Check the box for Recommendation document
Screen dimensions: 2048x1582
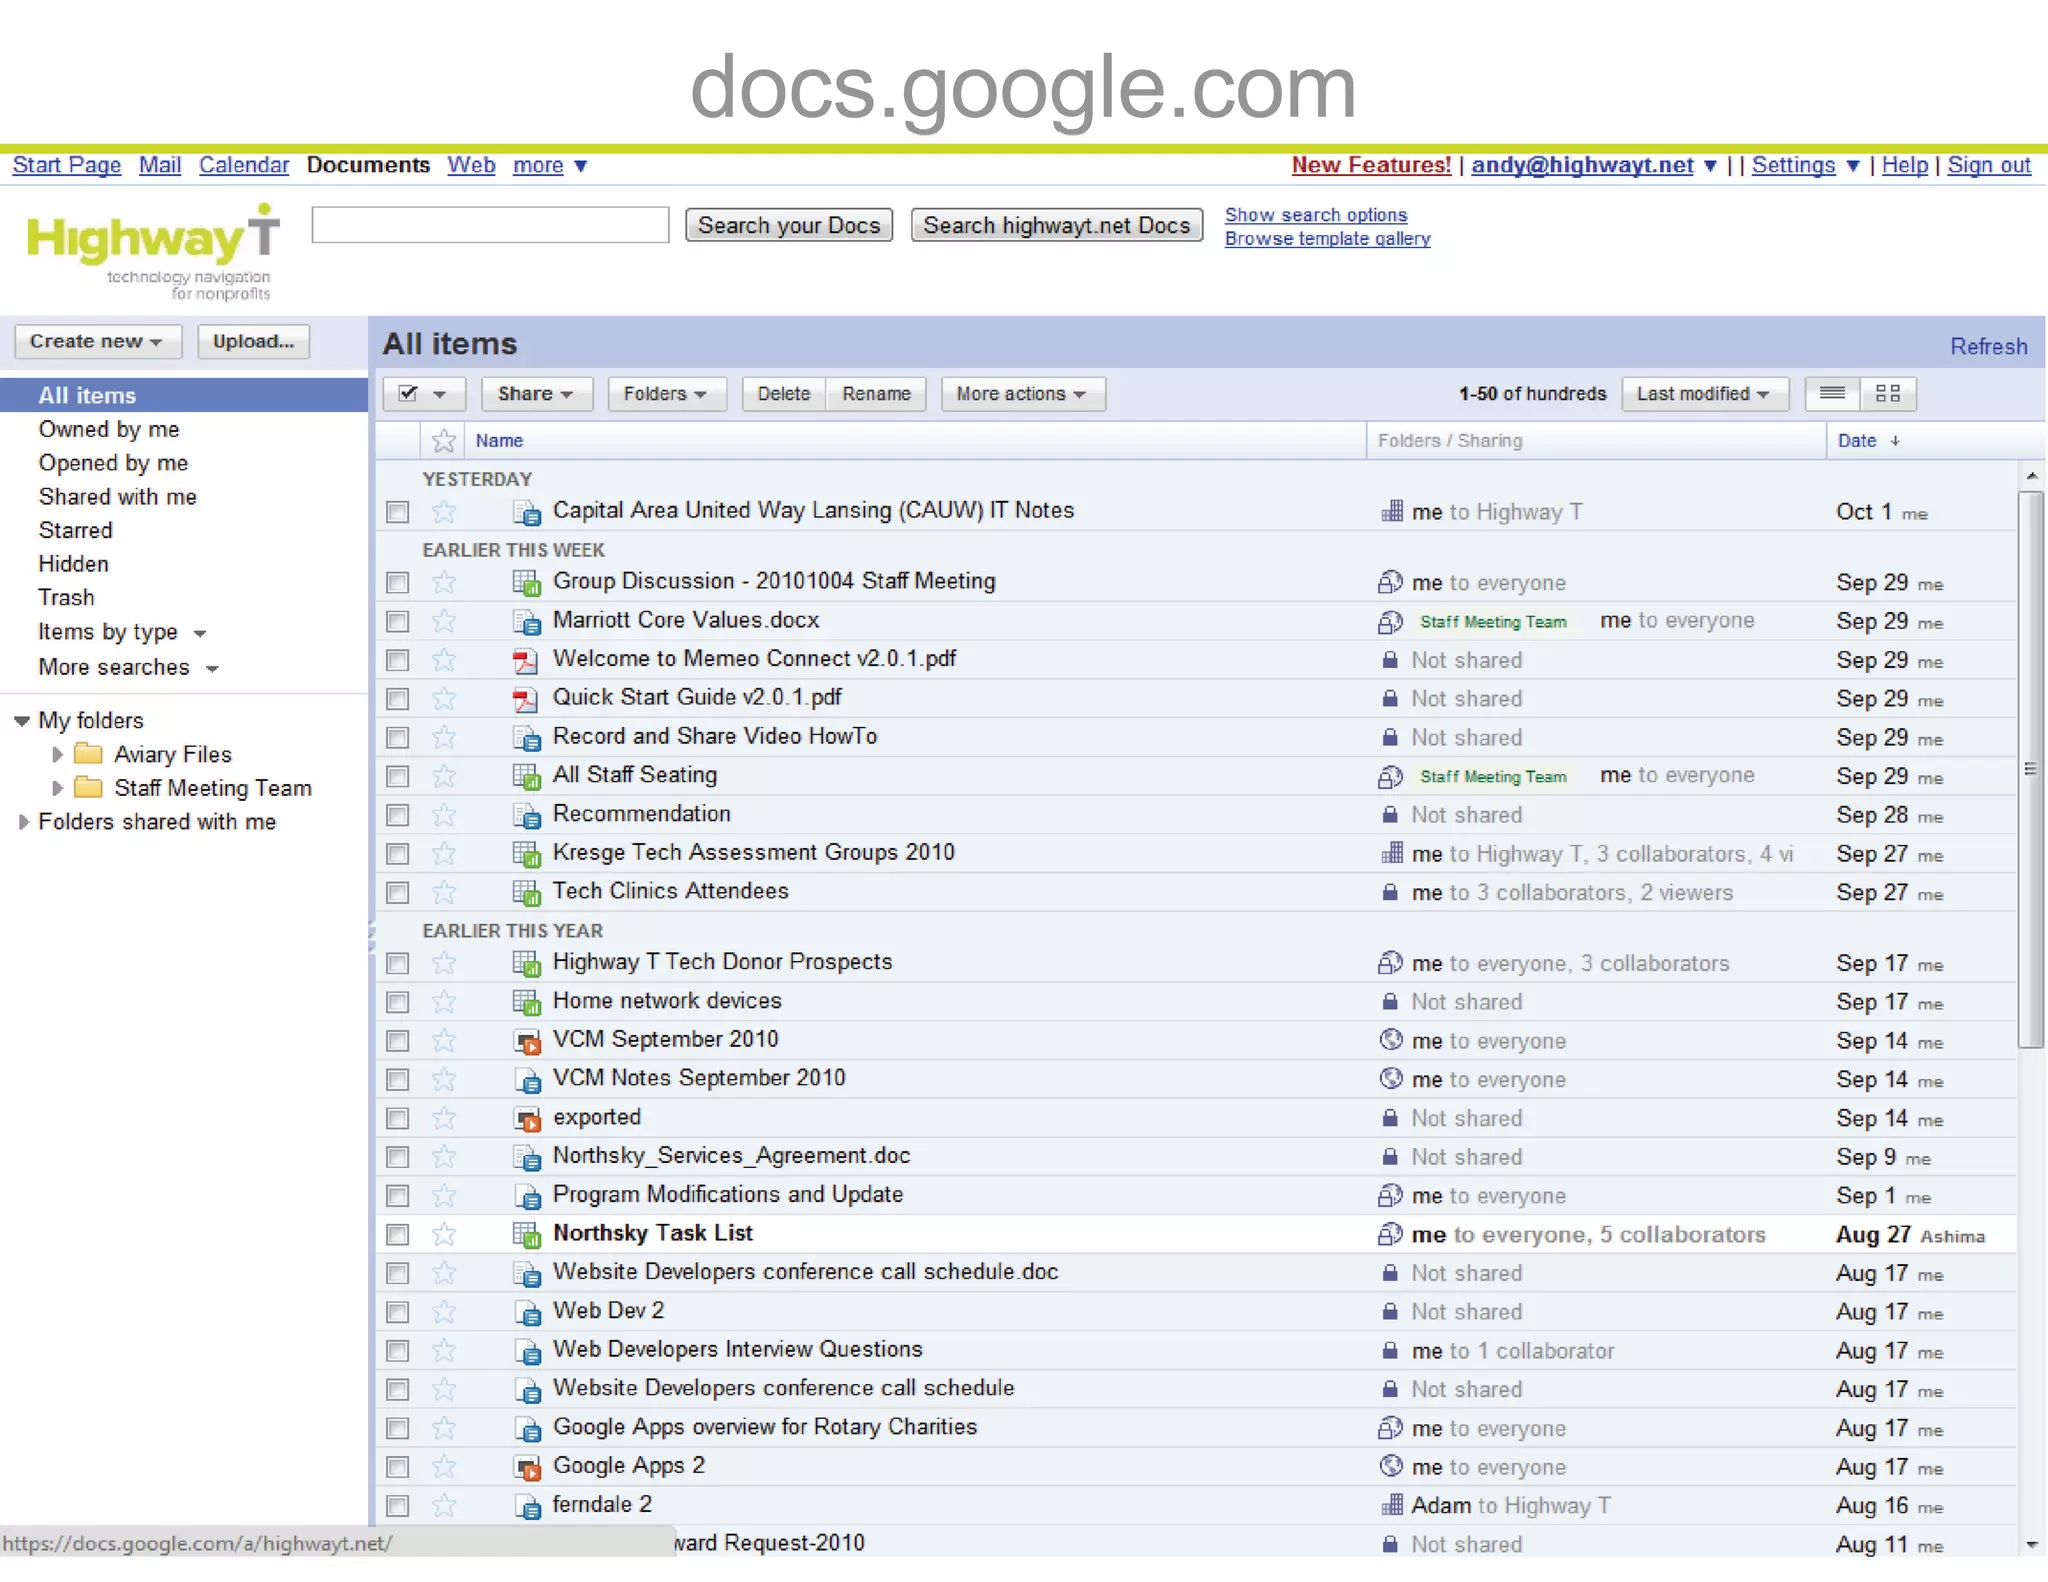tap(398, 816)
